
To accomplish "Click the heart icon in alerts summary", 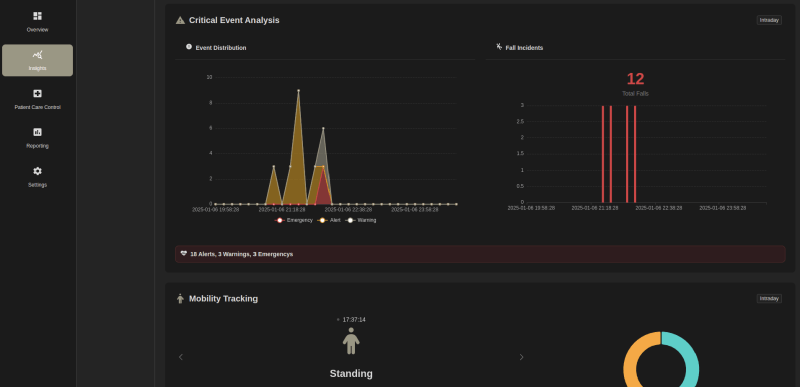I will click(184, 253).
